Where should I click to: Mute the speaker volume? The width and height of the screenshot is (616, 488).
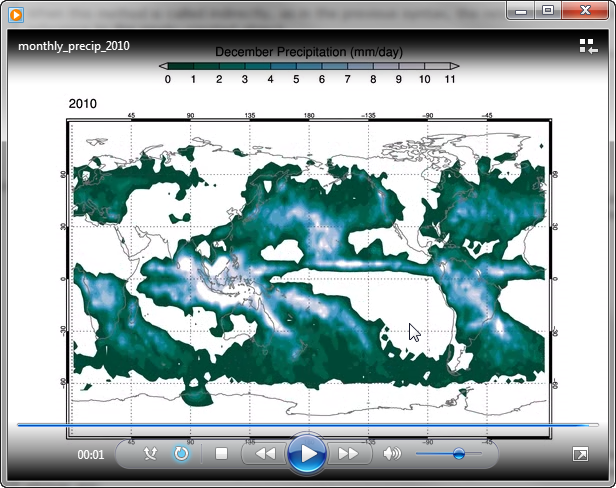click(392, 454)
